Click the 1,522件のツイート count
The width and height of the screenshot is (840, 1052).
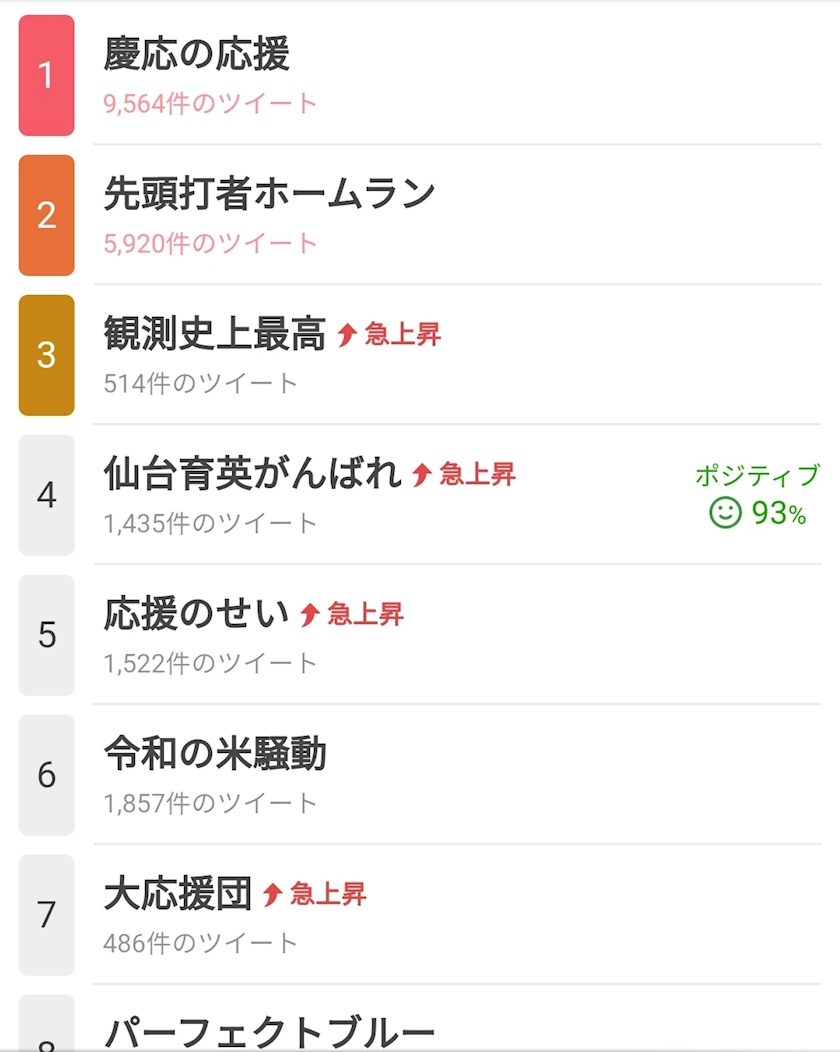pyautogui.click(x=210, y=664)
